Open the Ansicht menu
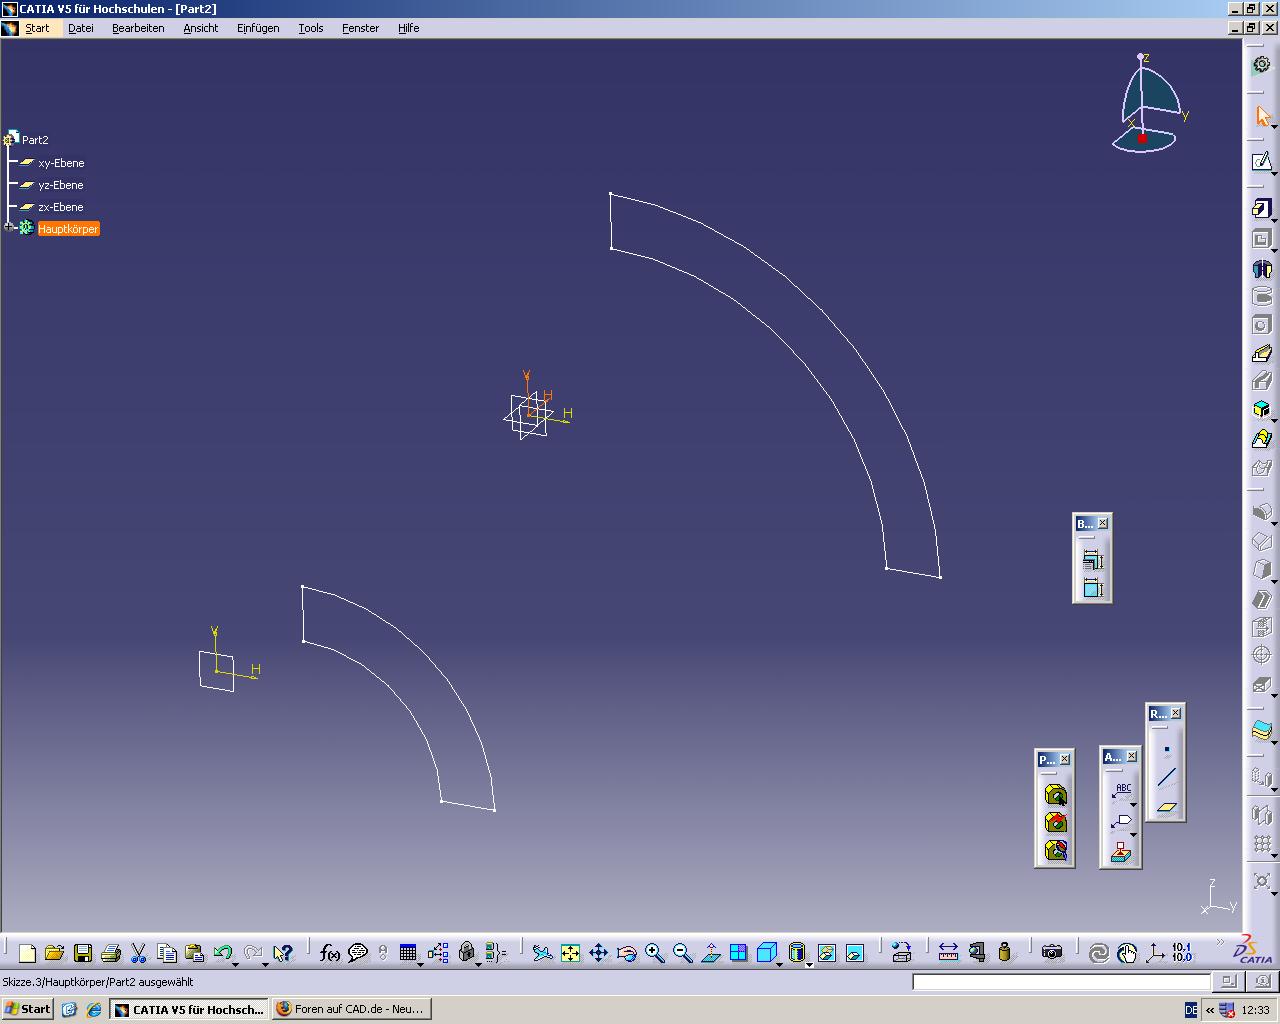This screenshot has width=1280, height=1024. tap(200, 28)
